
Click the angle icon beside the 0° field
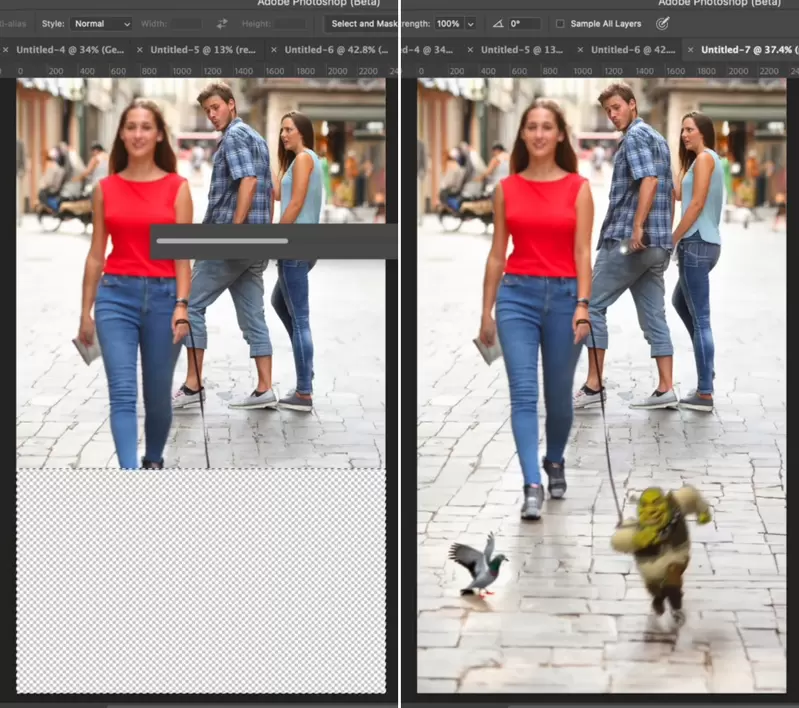[x=498, y=23]
